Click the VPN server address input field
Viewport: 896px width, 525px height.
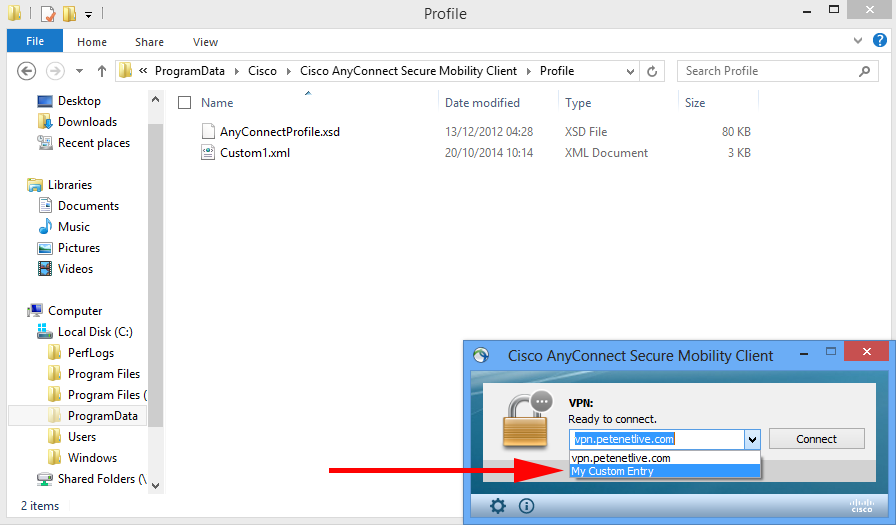click(x=657, y=439)
